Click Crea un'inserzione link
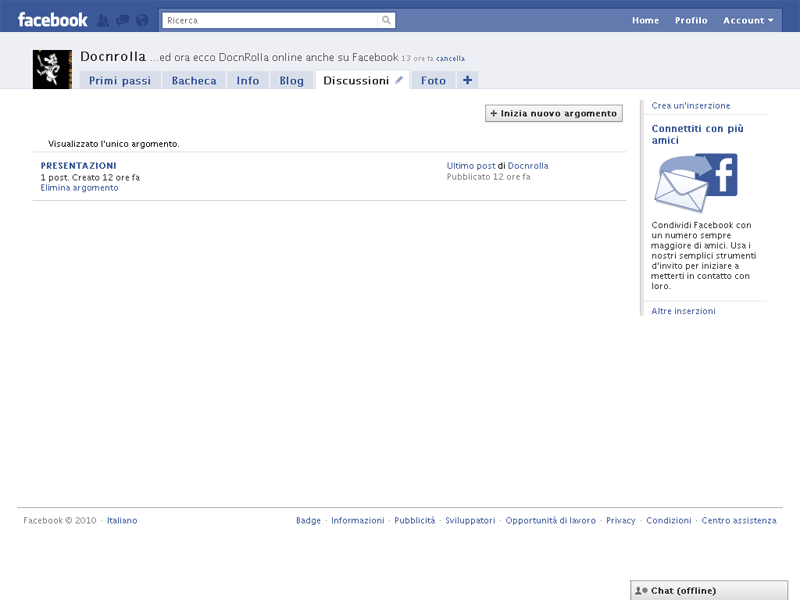Screen dimensions: 800x600 (x=691, y=106)
